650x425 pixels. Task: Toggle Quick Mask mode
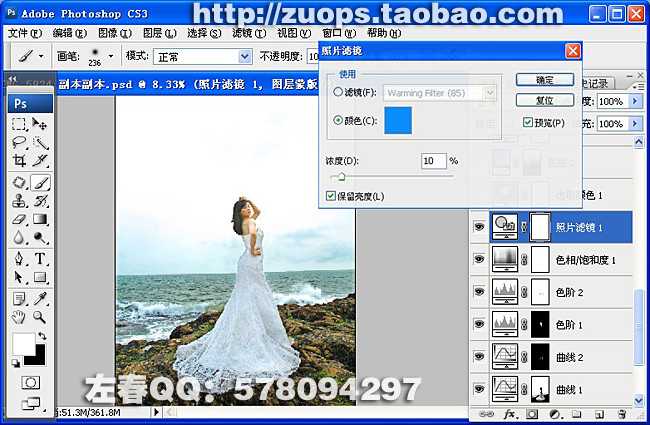tap(30, 382)
